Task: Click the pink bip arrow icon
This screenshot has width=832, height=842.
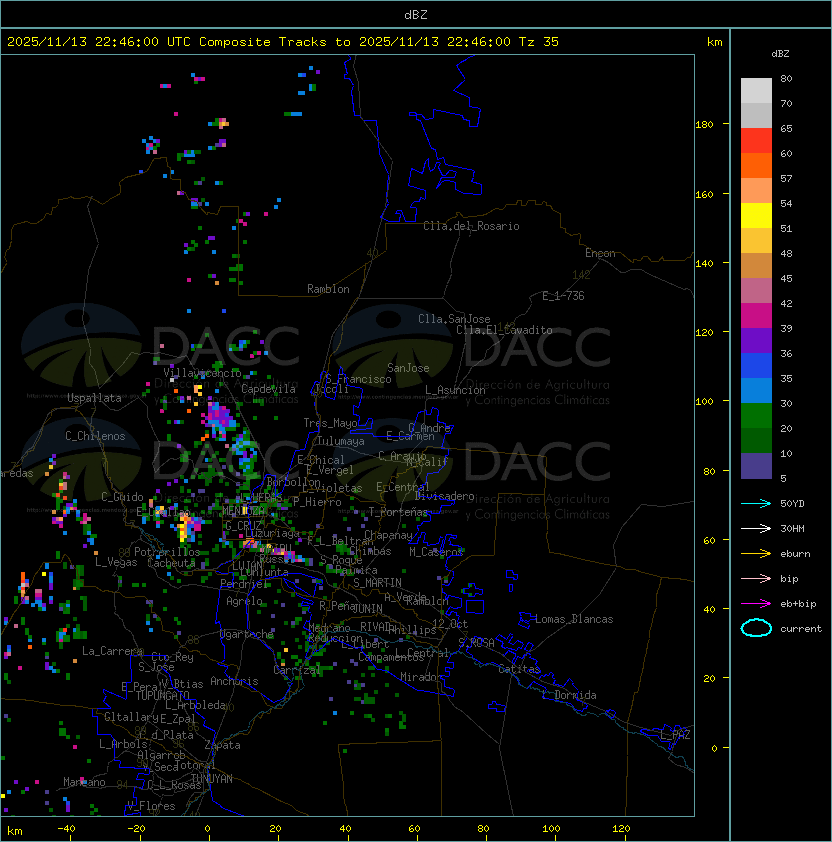Action: [756, 578]
